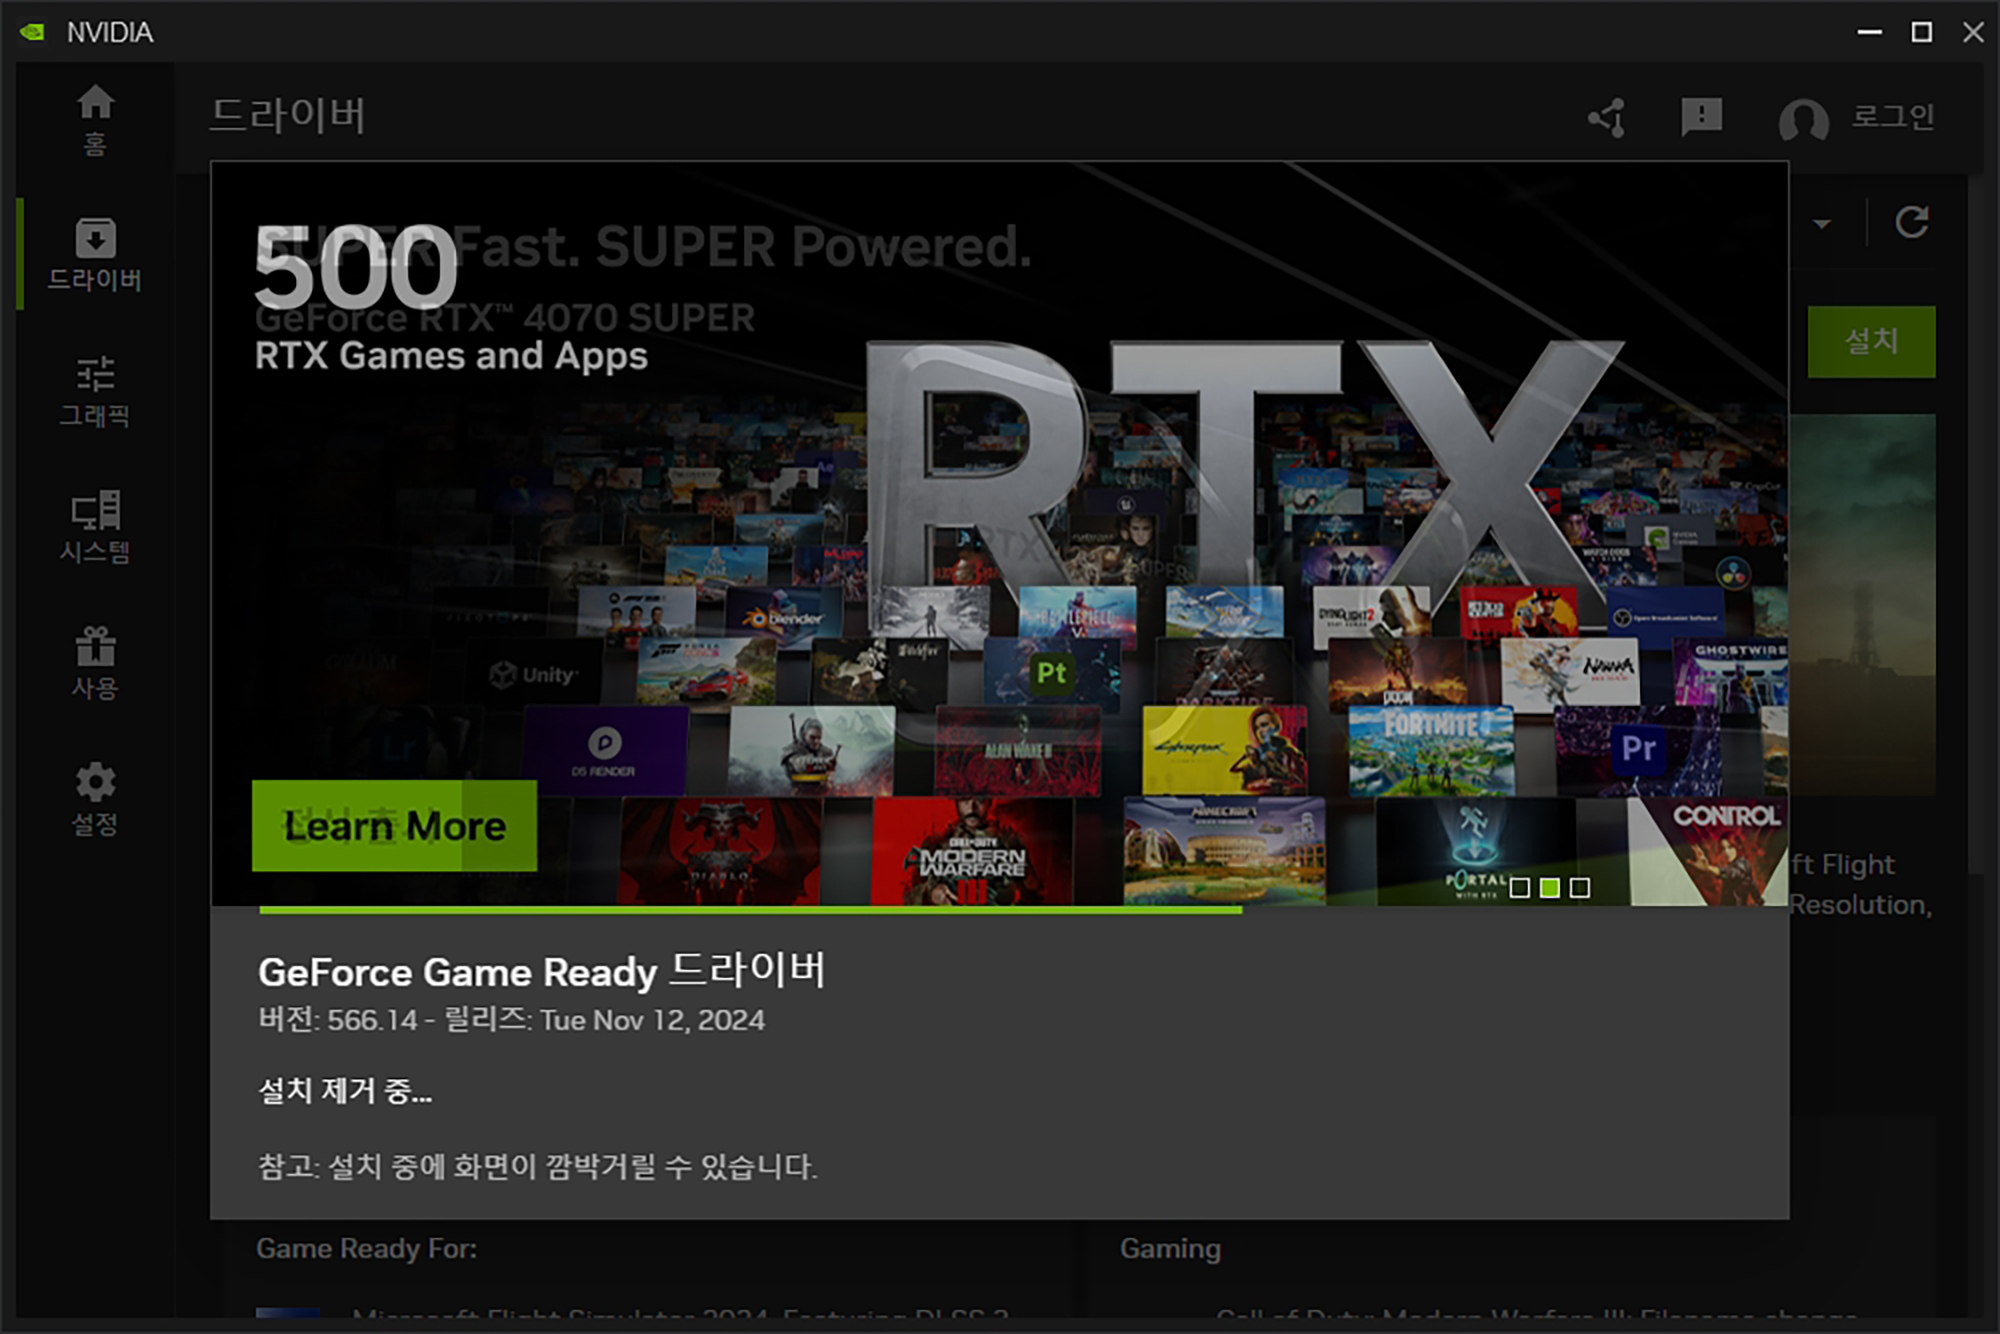Click the share icon in the header
The height and width of the screenshot is (1334, 2000).
tap(1607, 118)
